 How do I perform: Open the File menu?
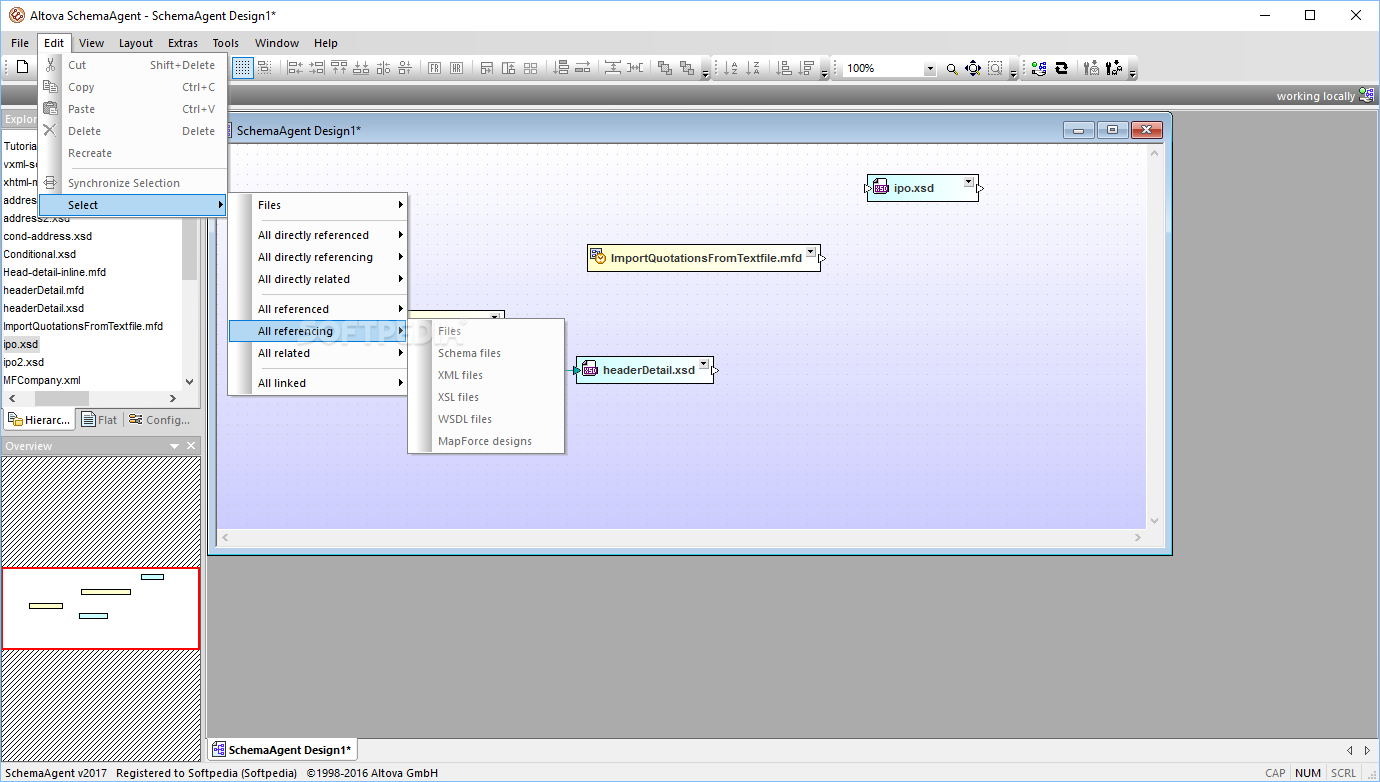pos(20,43)
